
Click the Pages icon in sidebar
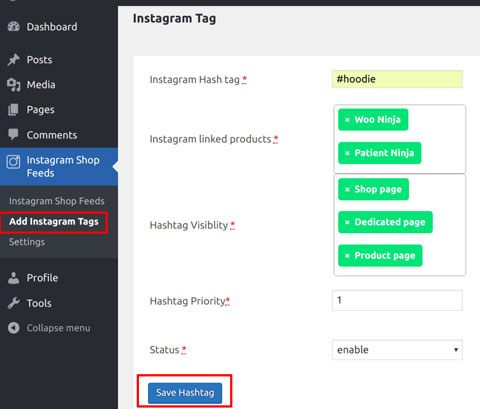pos(13,110)
